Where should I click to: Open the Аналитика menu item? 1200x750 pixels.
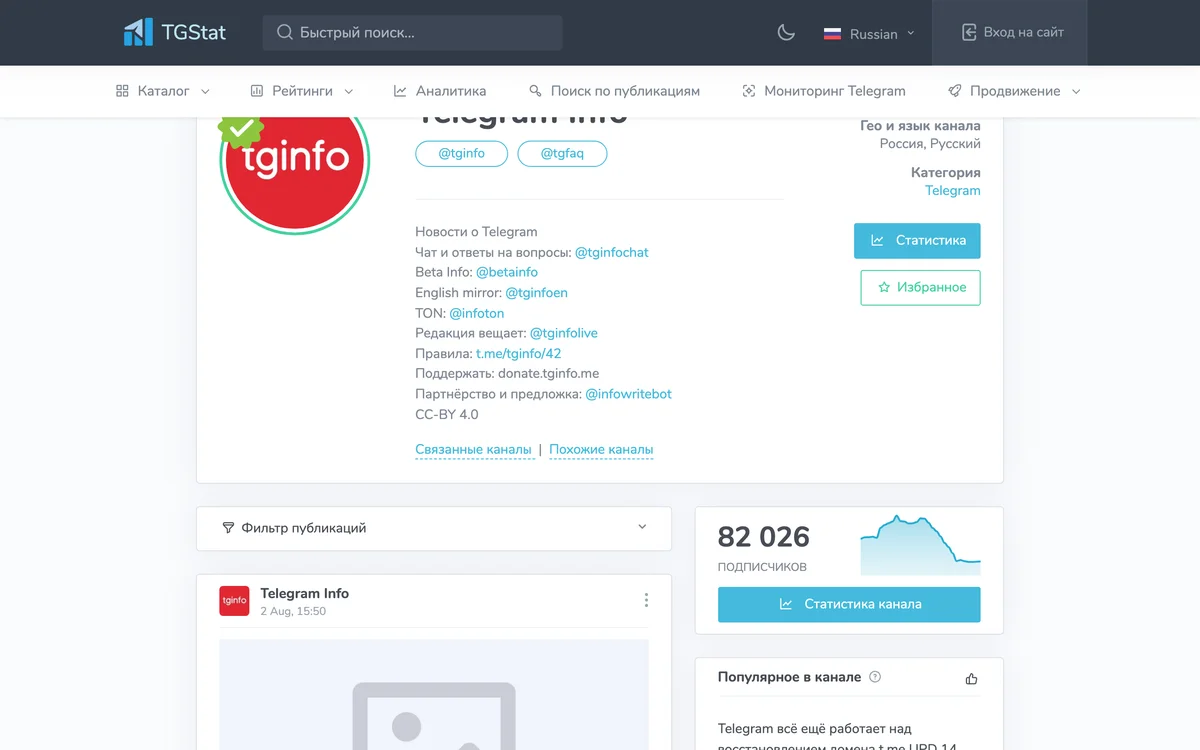440,91
